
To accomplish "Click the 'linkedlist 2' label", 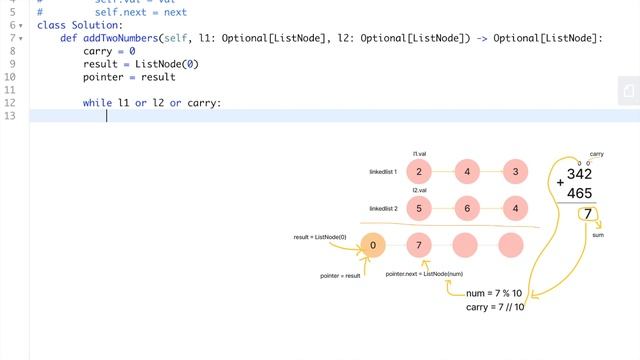I will click(383, 209).
